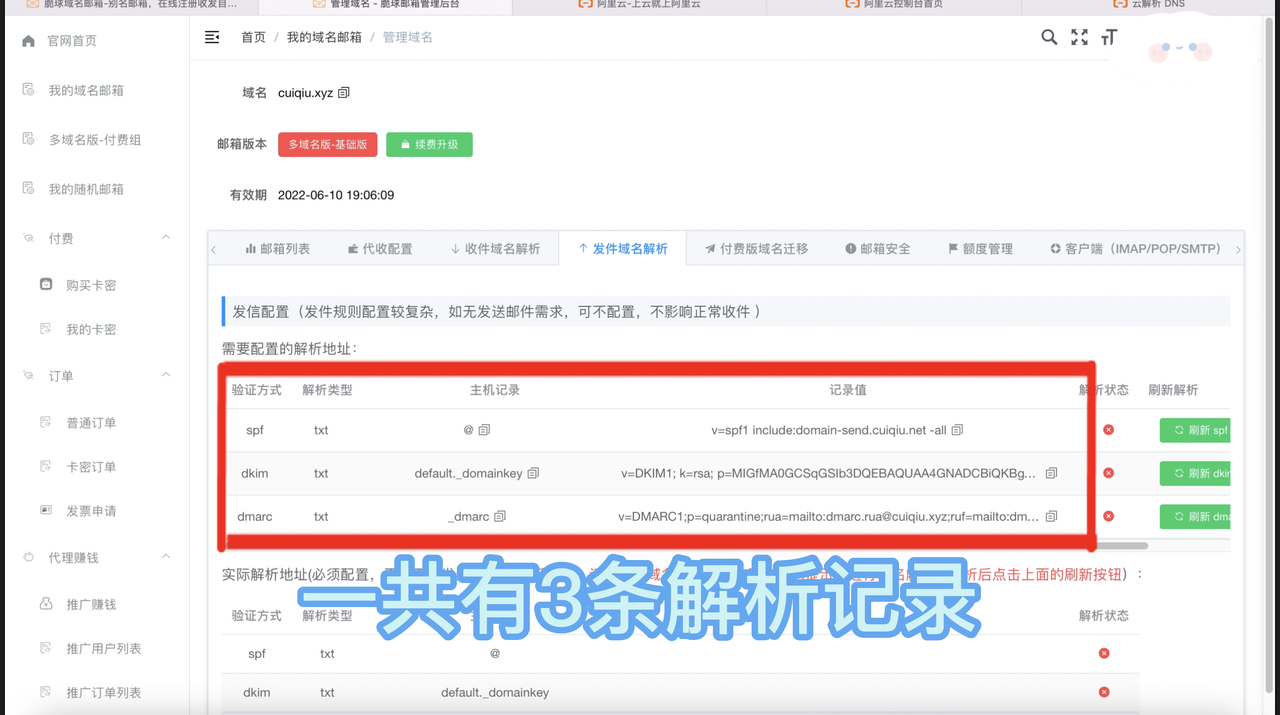
Task: Switch to the 云解析 DNS browser tab
Action: tap(1150, 5)
